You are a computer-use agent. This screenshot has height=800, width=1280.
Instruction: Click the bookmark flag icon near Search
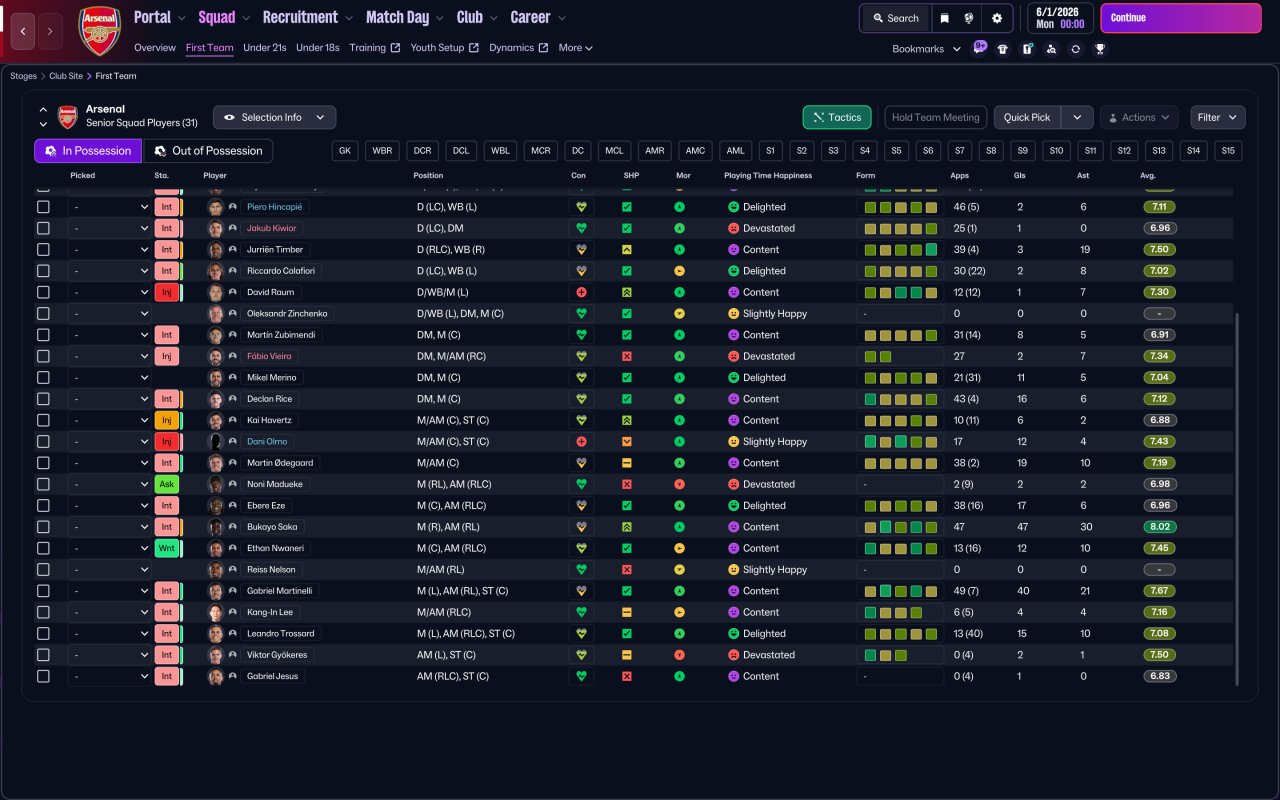pyautogui.click(x=944, y=18)
